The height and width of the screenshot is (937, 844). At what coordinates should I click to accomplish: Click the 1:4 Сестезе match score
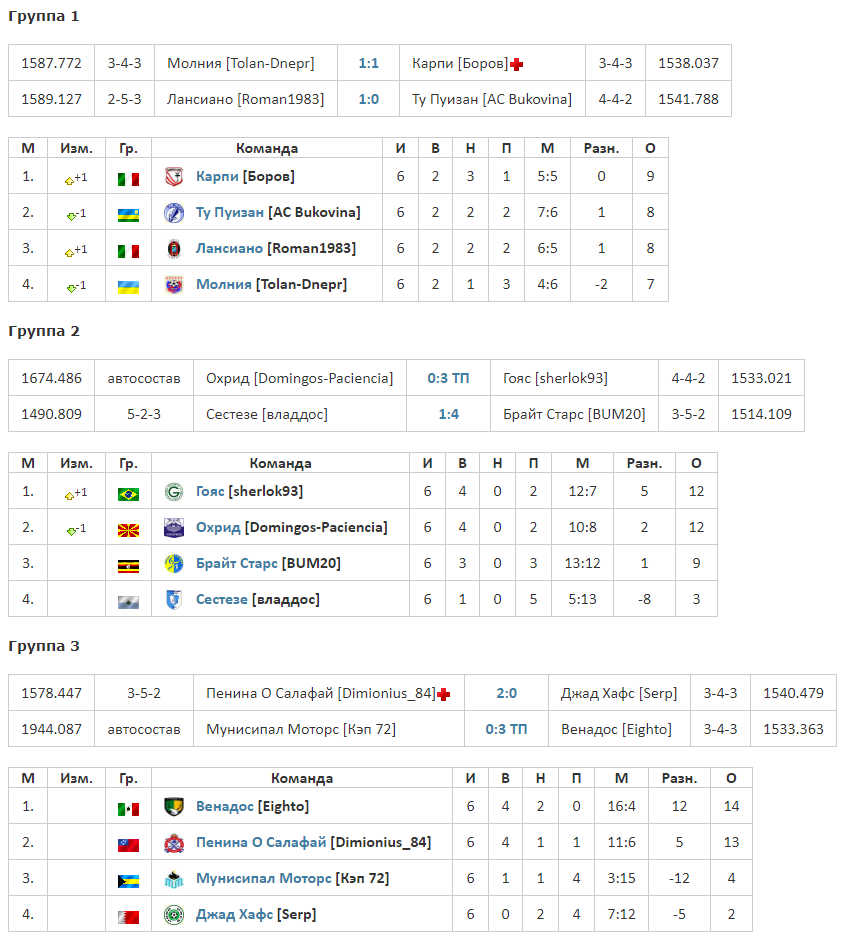coord(449,414)
